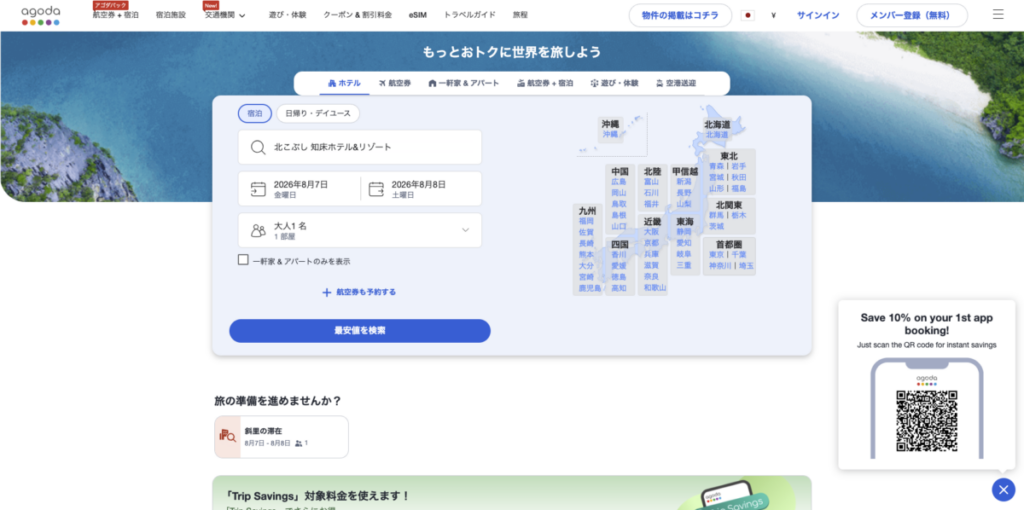
Task: Select 埼玉 in the 首都圏 region
Action: (746, 266)
